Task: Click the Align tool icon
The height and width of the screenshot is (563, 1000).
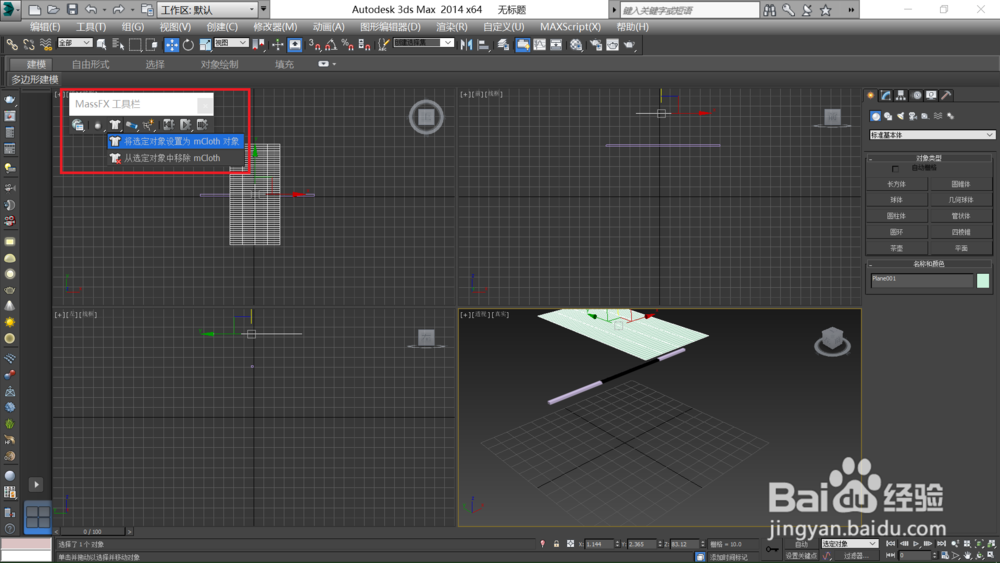Action: (483, 45)
